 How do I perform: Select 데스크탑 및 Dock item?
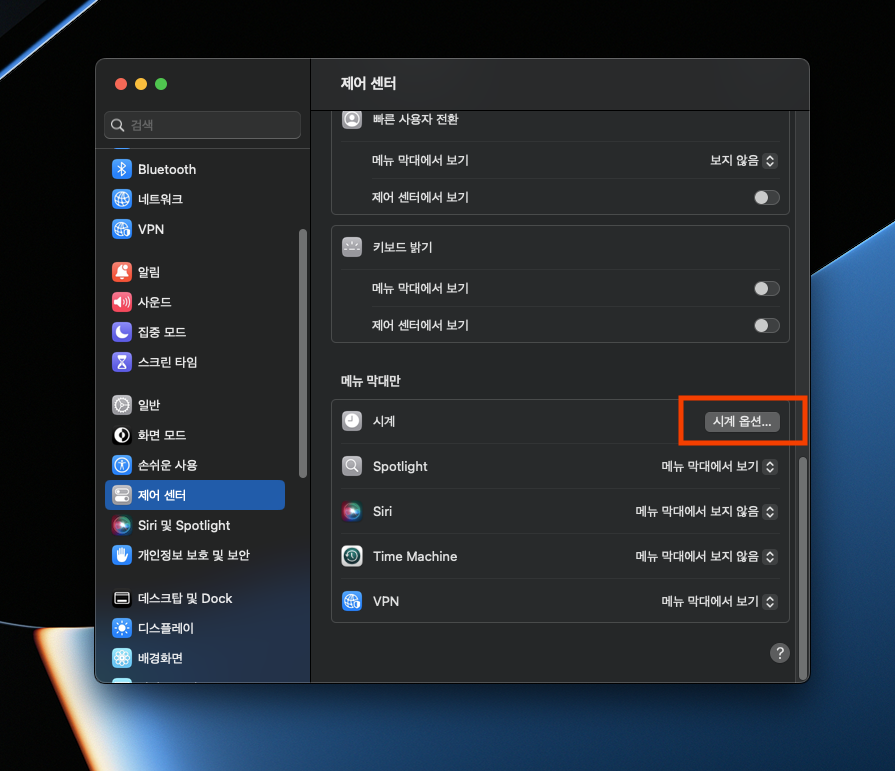195,598
